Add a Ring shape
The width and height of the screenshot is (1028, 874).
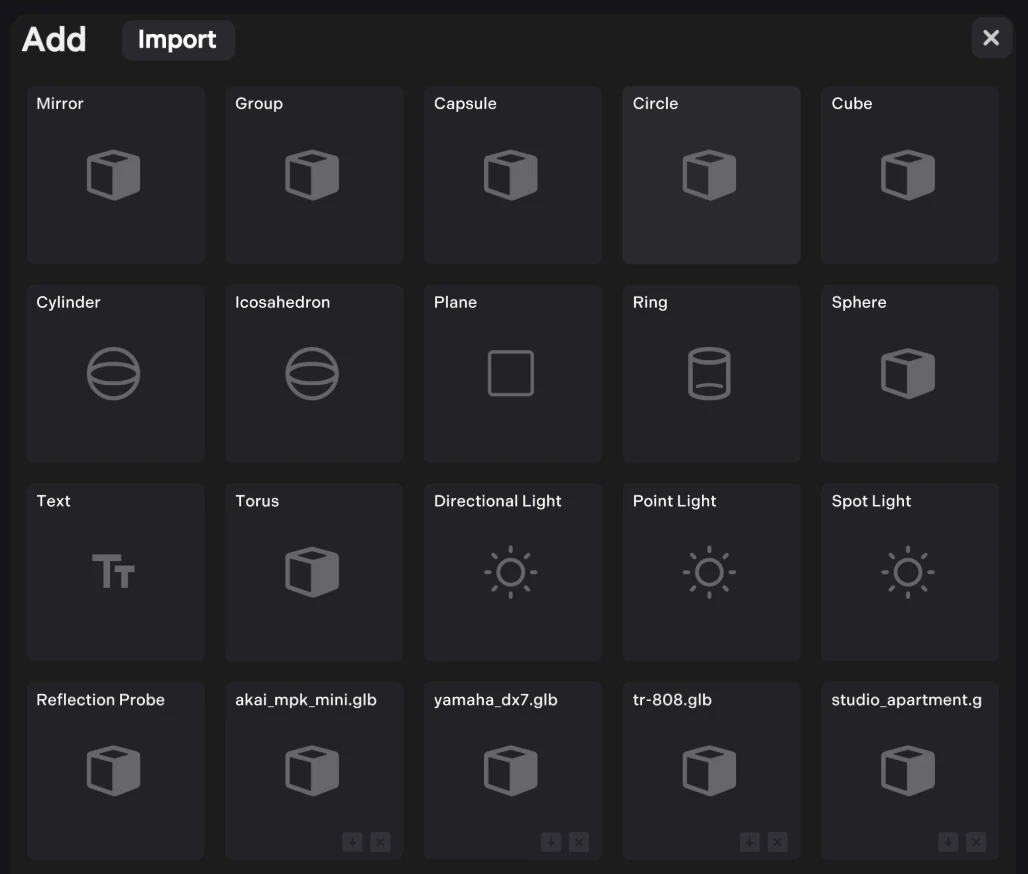click(710, 374)
